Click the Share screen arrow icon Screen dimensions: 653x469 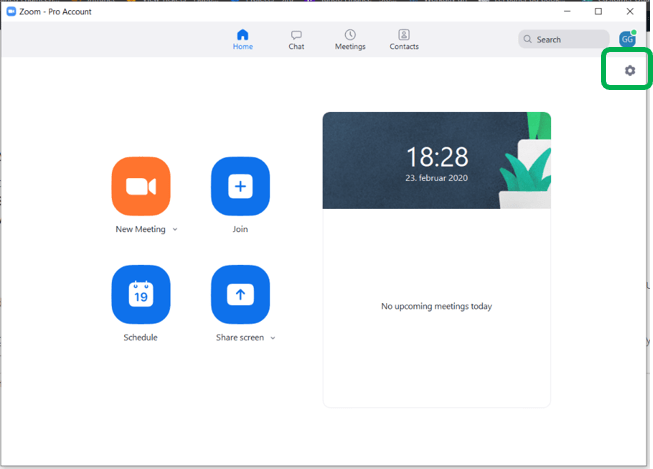240,295
